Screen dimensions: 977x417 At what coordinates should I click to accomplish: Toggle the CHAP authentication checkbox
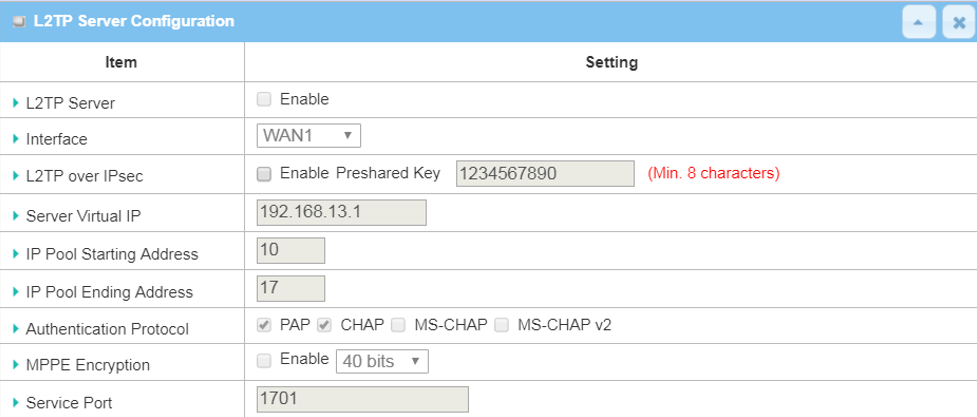pos(324,325)
